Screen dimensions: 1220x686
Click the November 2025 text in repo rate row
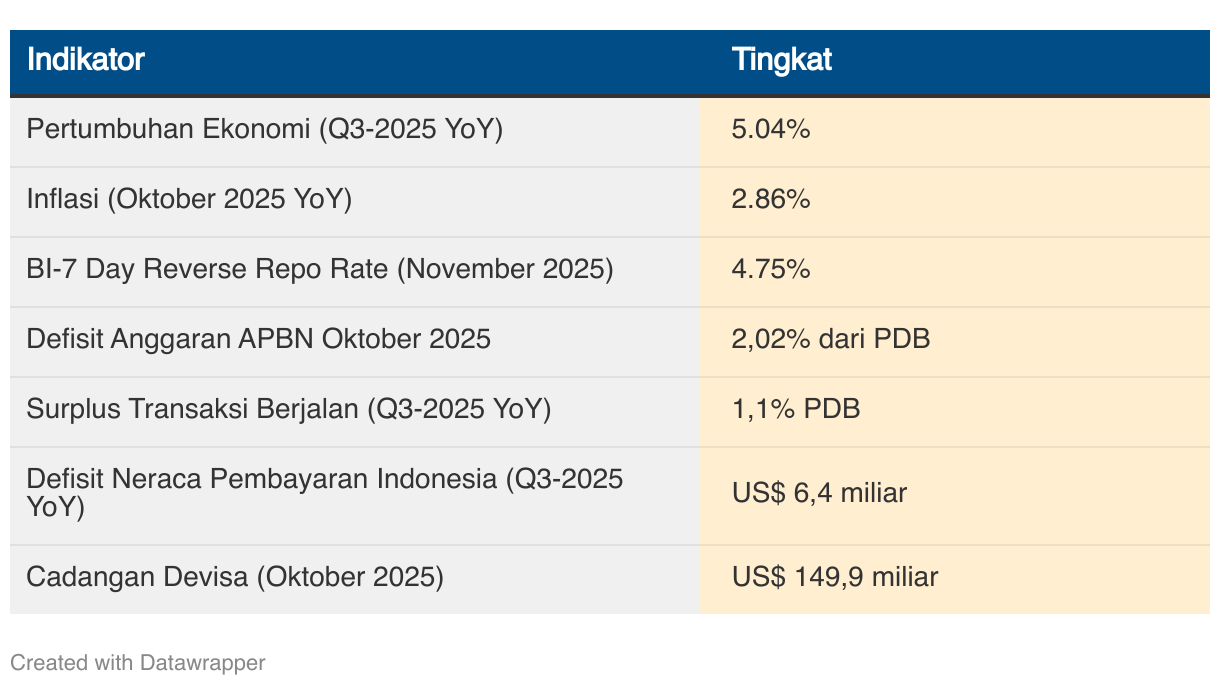pos(506,270)
